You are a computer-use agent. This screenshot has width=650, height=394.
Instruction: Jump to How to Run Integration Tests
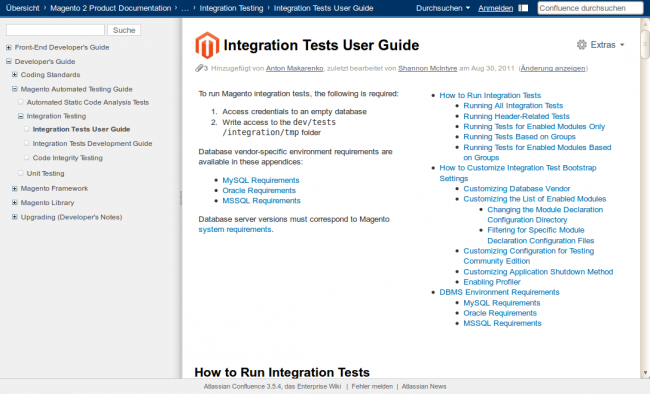click(x=490, y=95)
